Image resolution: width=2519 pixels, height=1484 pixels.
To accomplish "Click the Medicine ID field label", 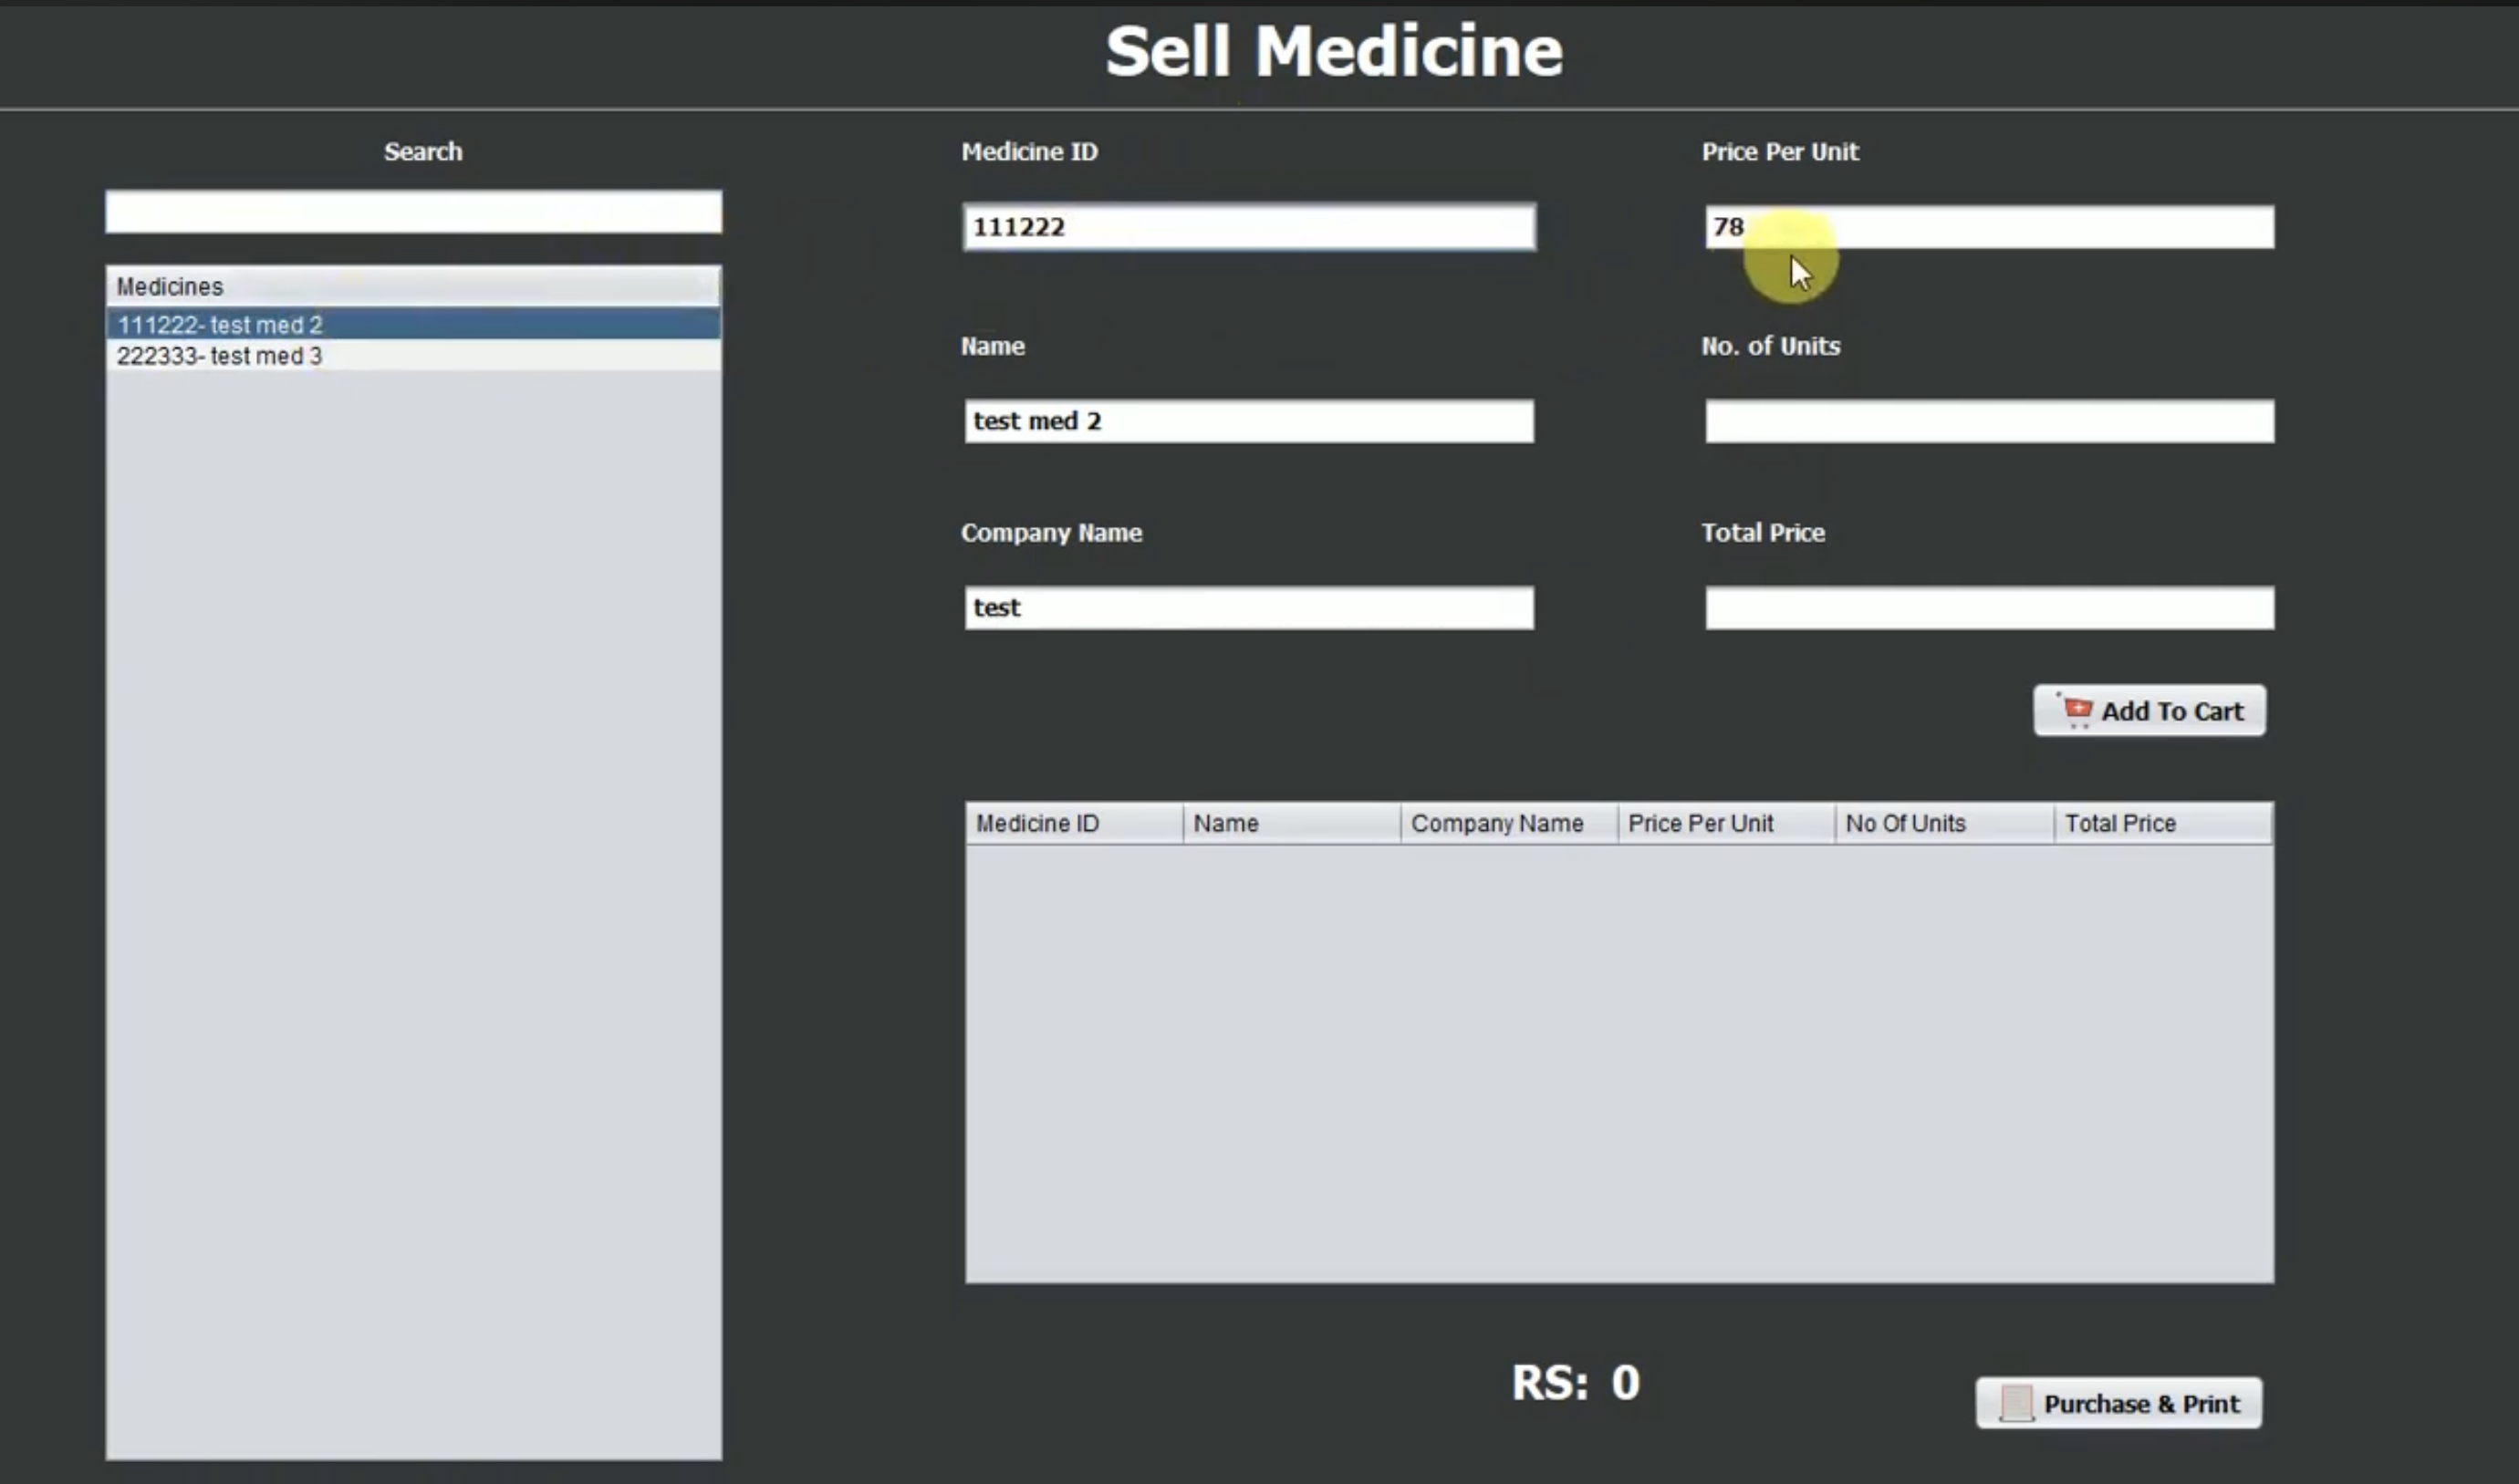I will [1029, 152].
